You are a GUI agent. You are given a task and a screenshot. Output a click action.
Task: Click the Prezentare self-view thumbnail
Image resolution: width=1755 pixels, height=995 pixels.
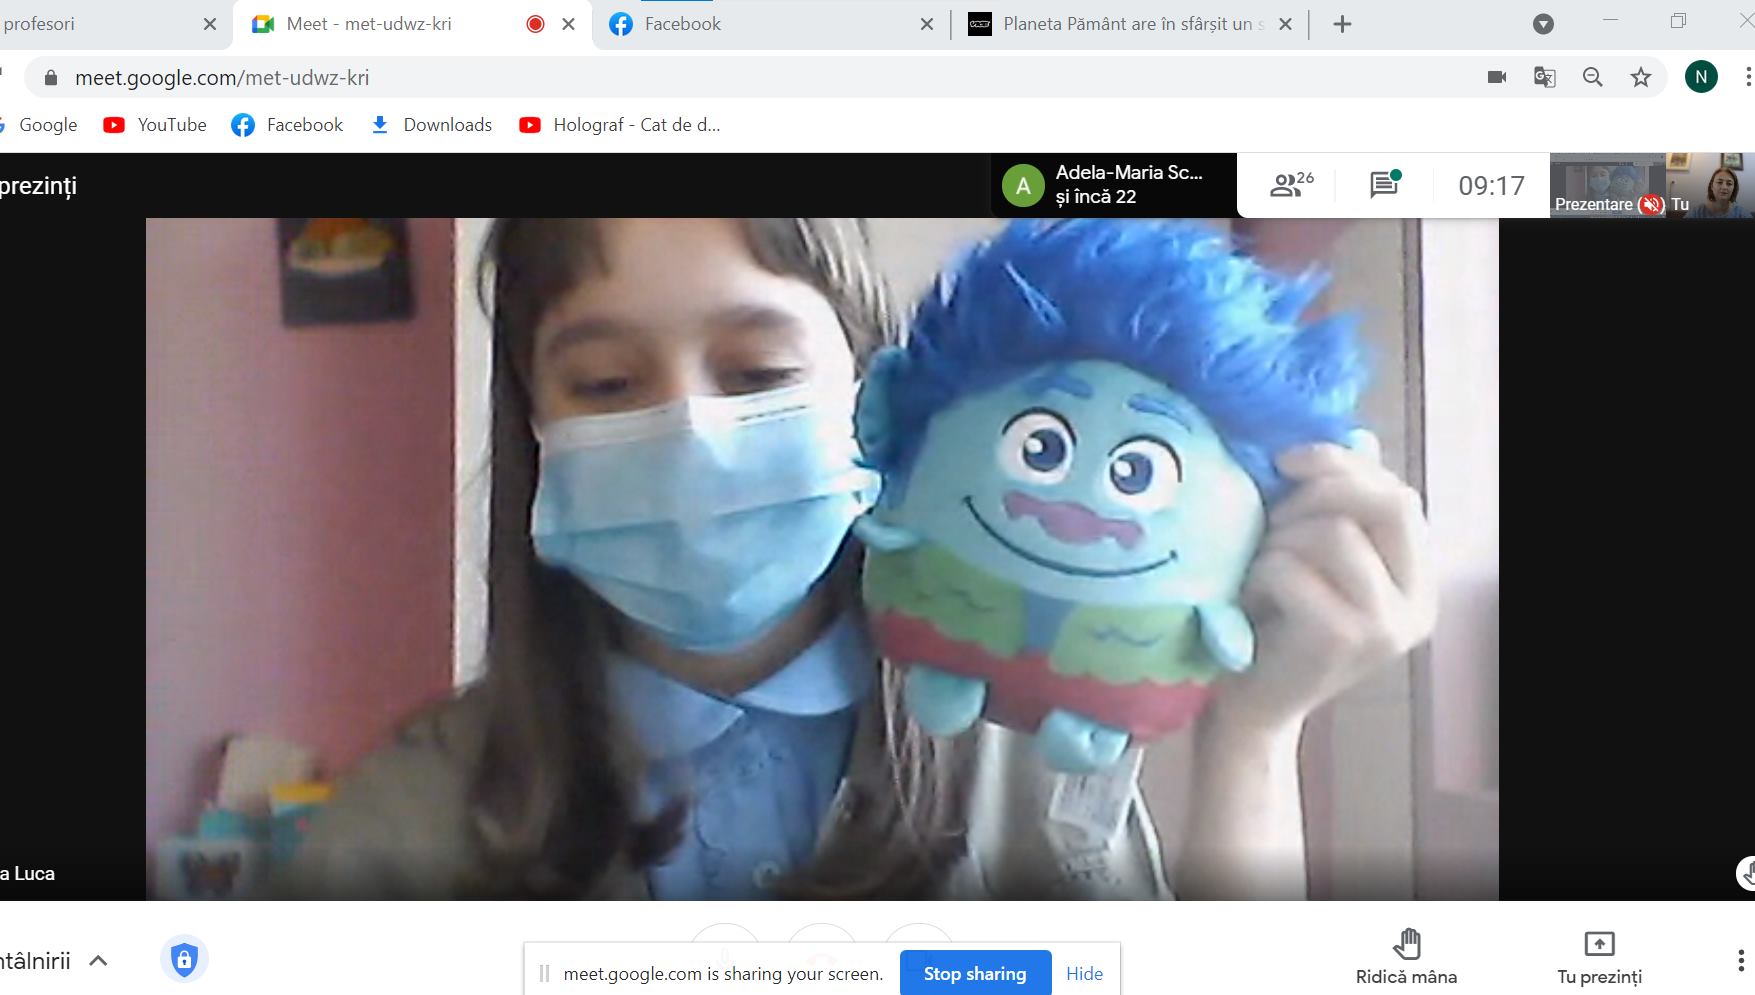click(1606, 185)
